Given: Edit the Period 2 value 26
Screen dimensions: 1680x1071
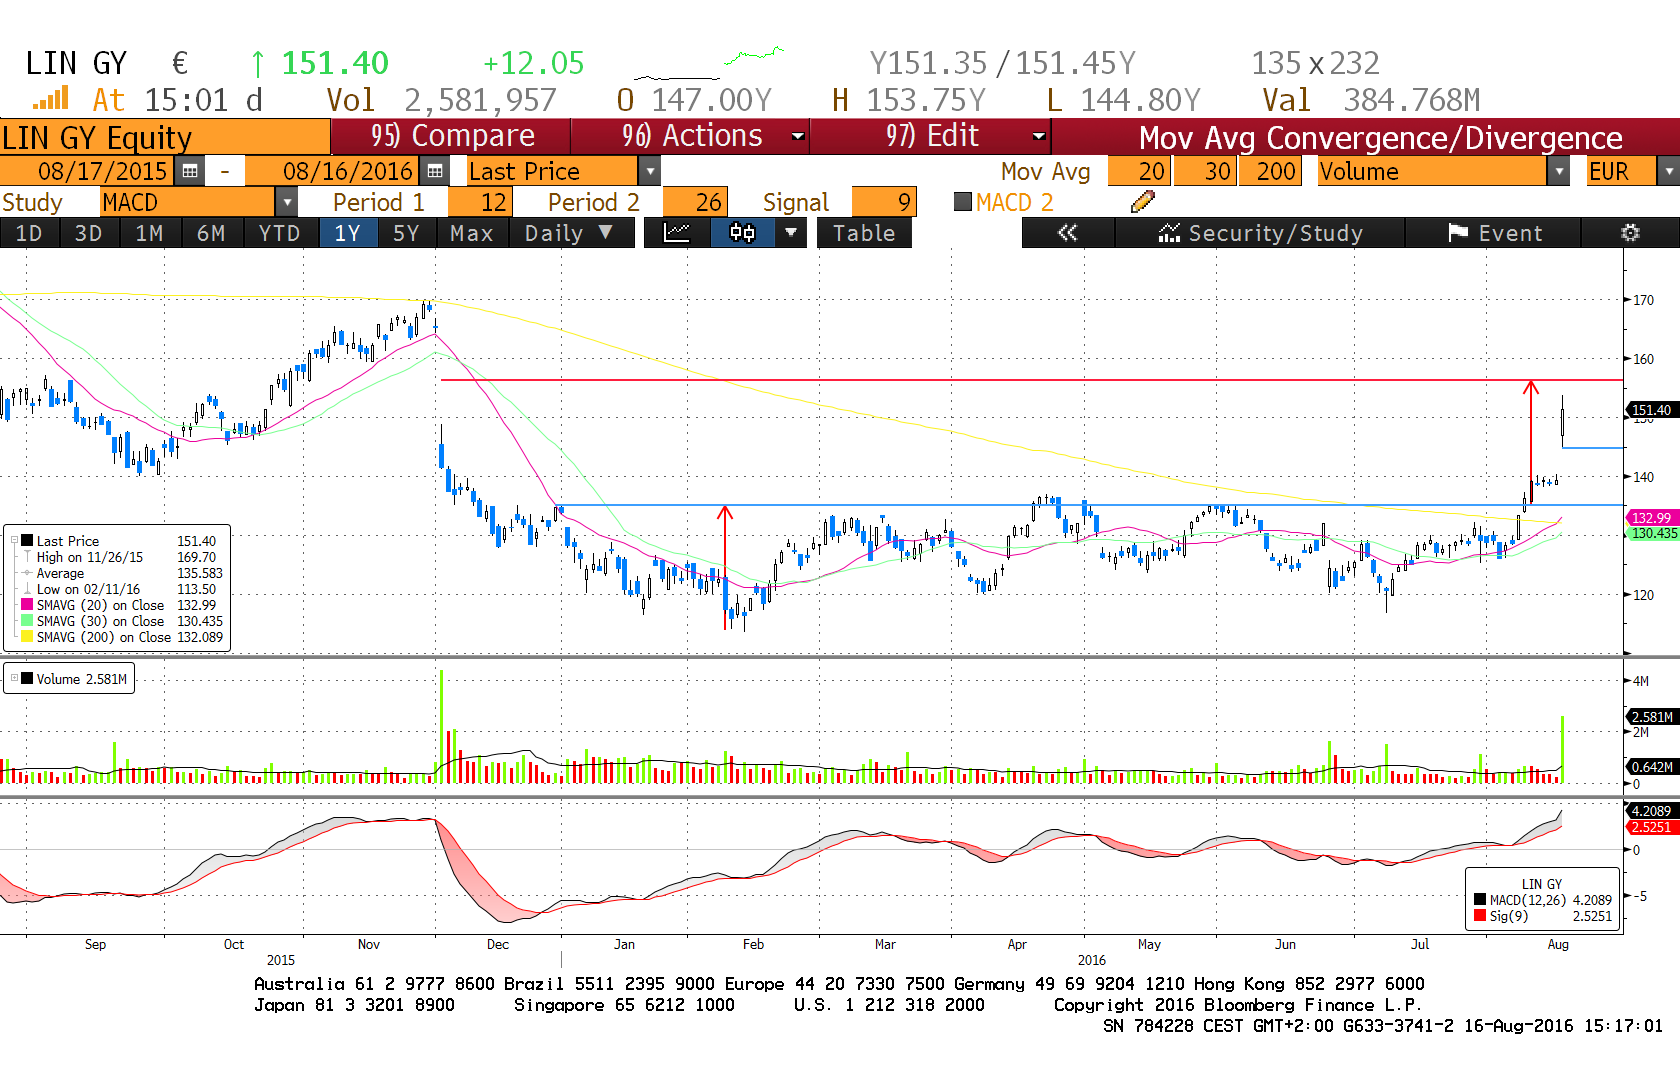Looking at the screenshot, I should [x=695, y=203].
